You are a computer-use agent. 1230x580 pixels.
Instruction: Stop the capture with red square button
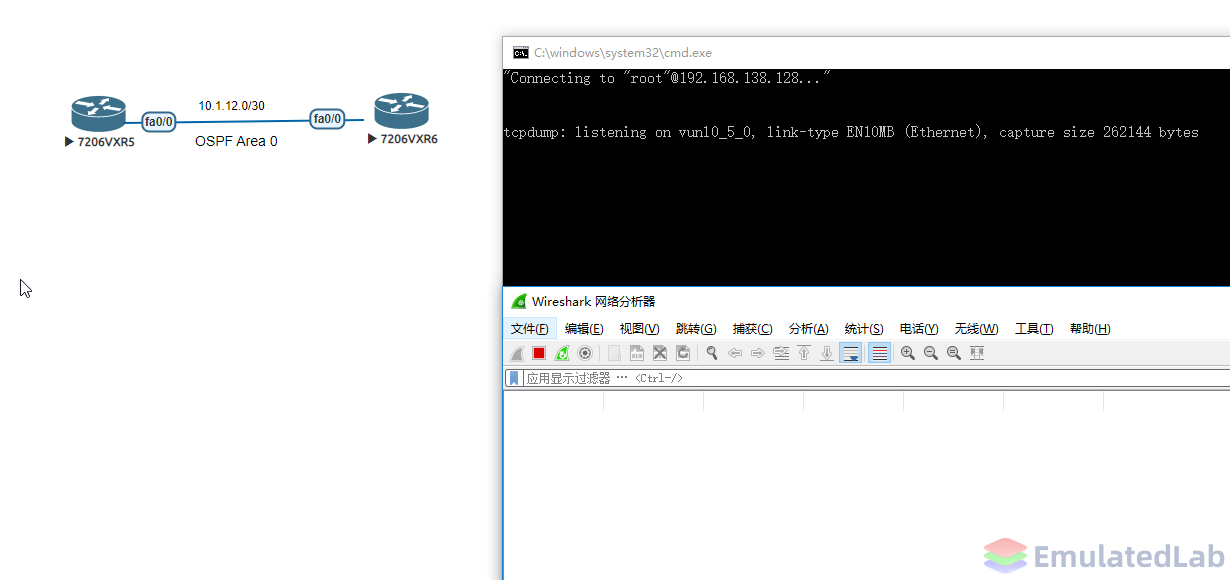click(x=539, y=353)
